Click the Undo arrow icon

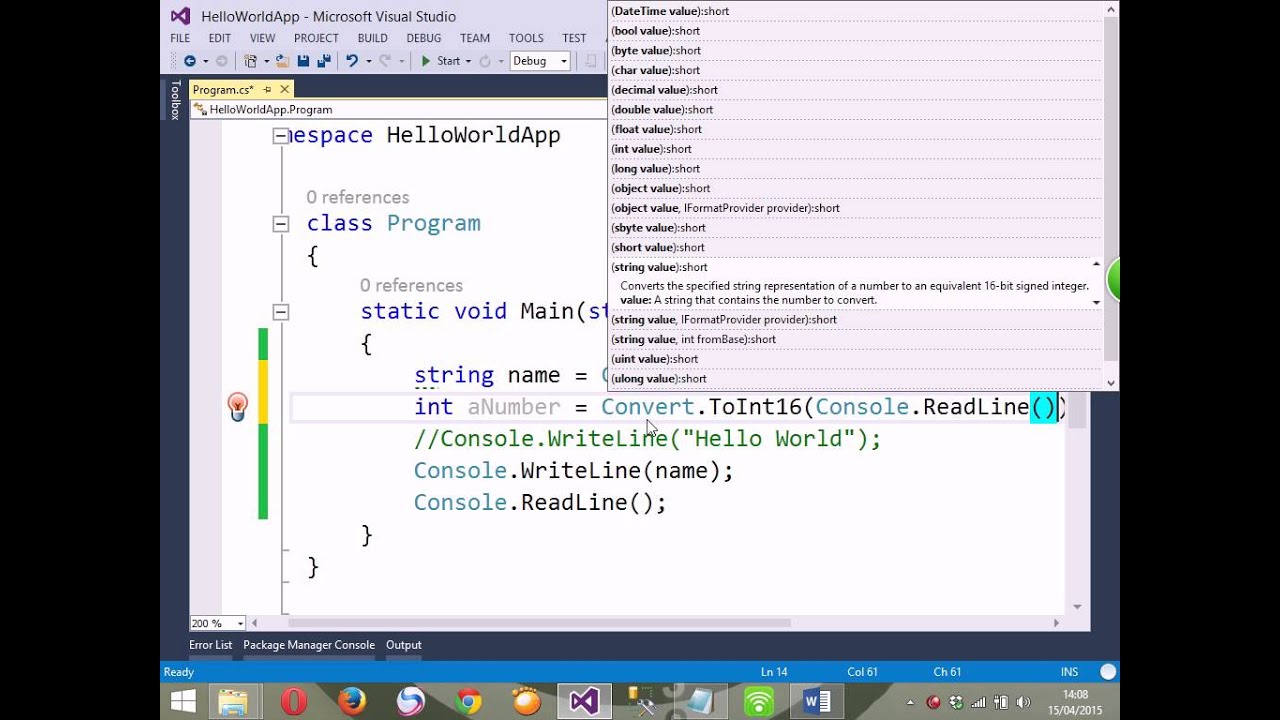point(351,61)
